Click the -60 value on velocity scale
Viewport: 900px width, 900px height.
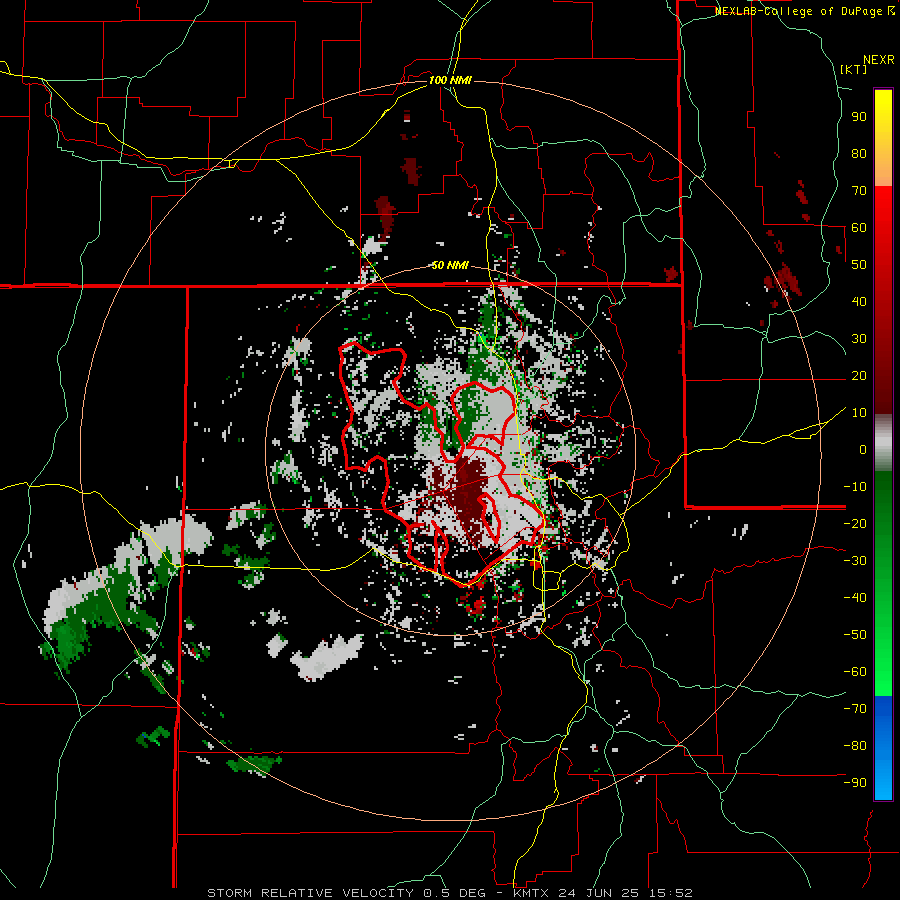click(x=855, y=672)
